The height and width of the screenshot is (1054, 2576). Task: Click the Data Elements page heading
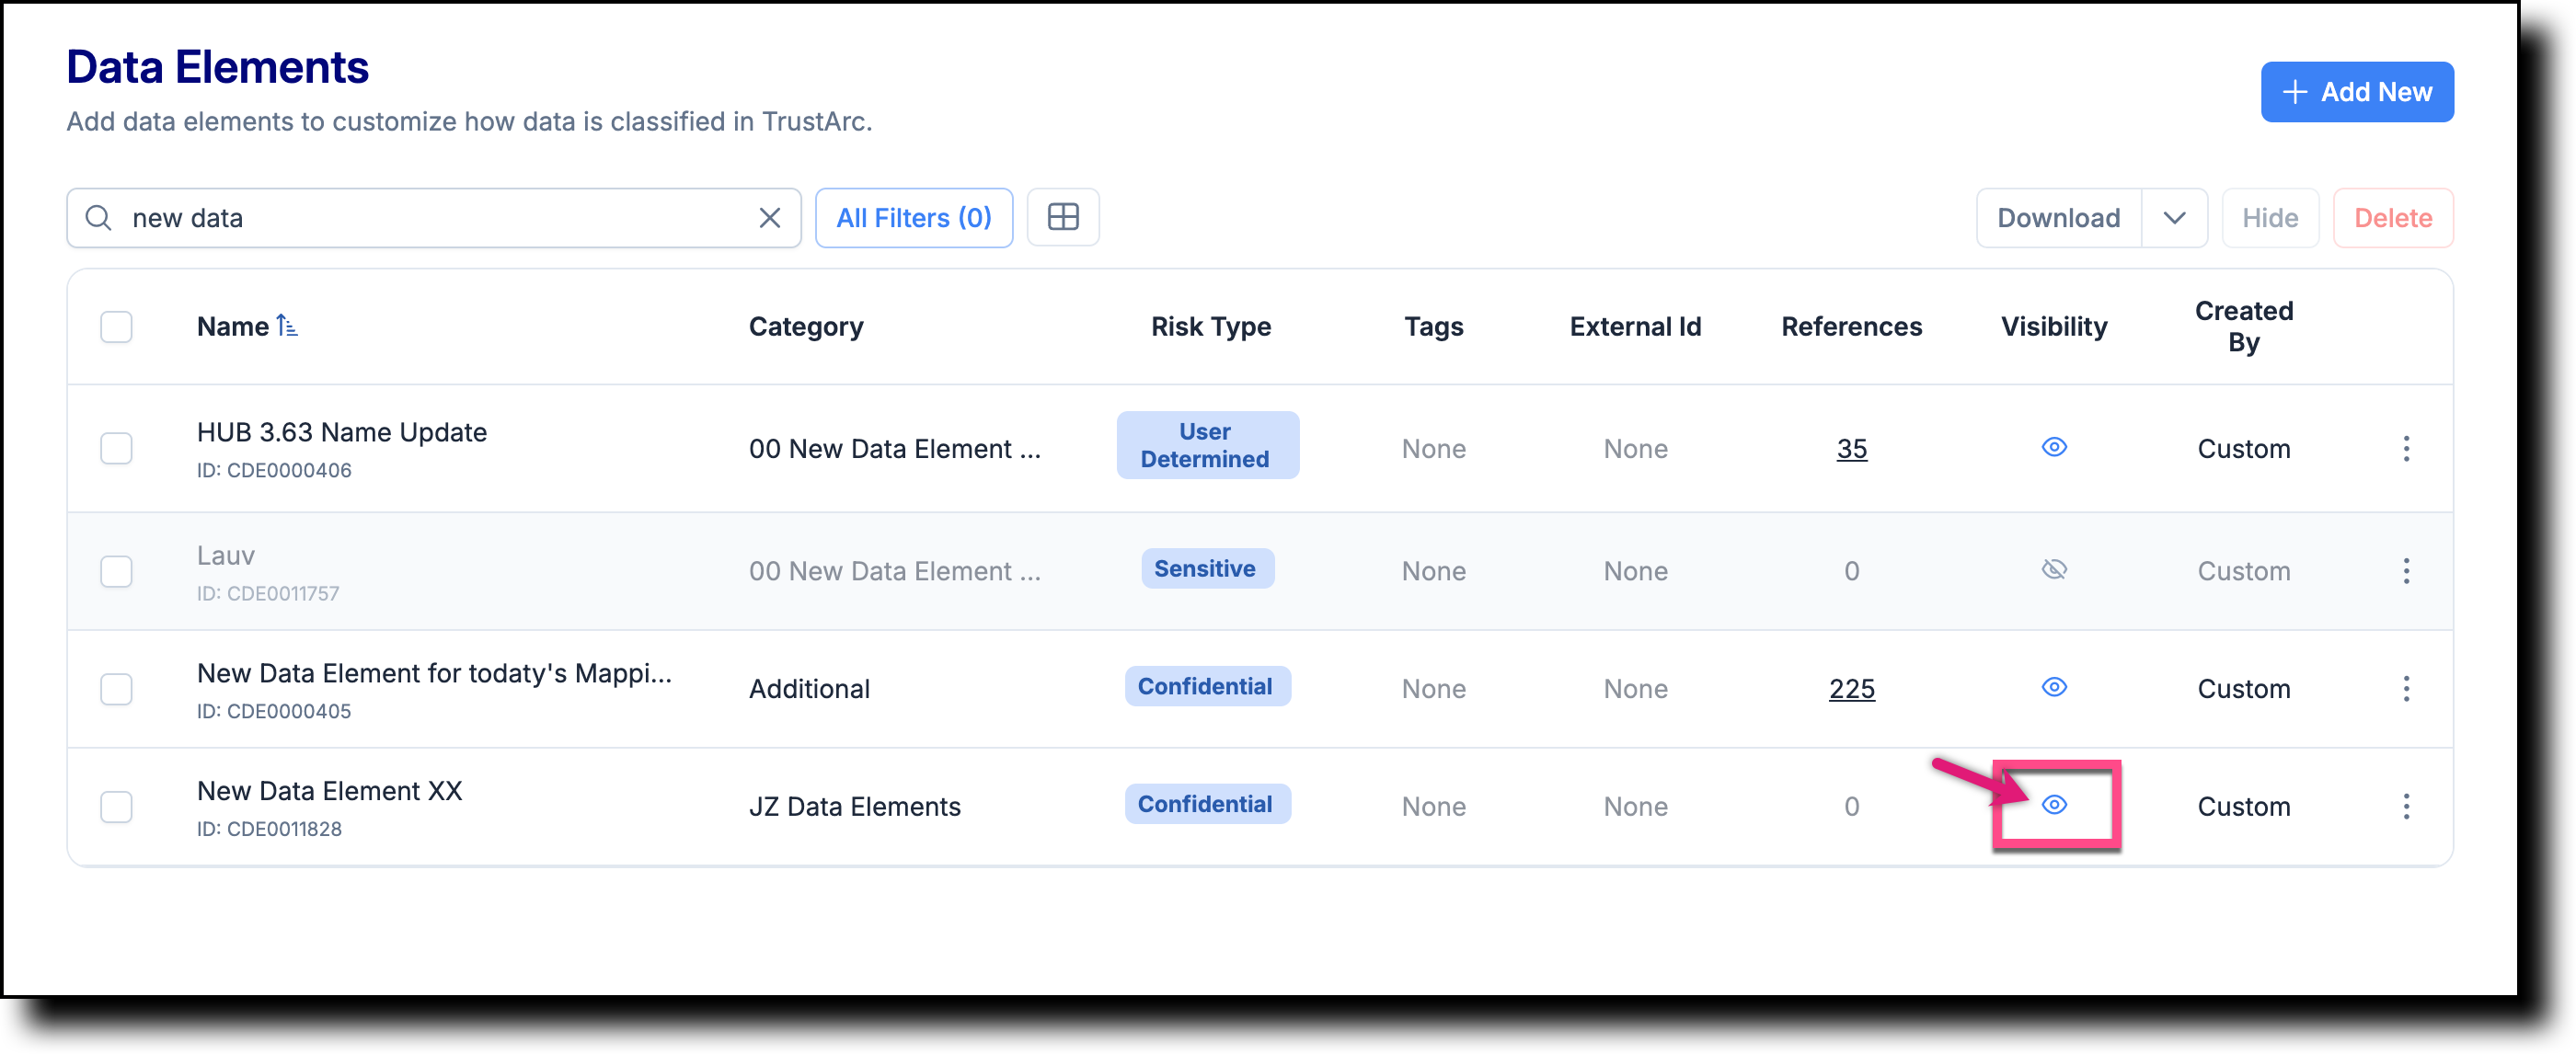pyautogui.click(x=217, y=68)
